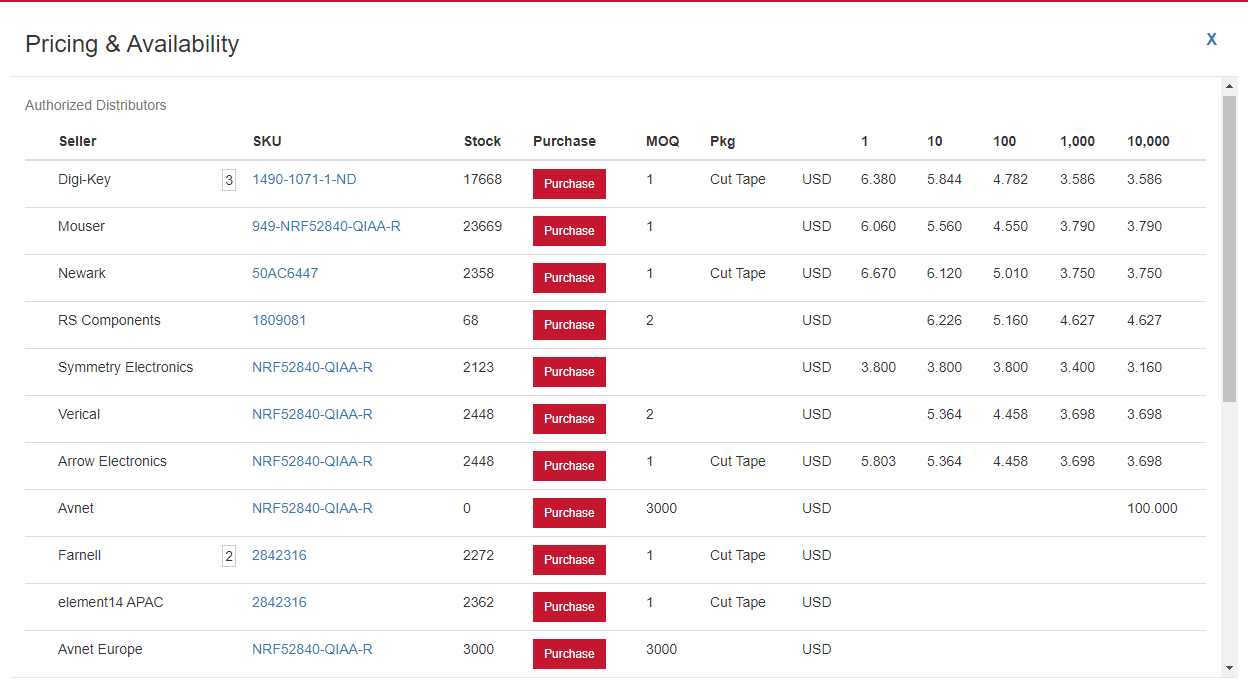1248x697 pixels.
Task: Click the Authorized Distributors section label
Action: coord(96,106)
